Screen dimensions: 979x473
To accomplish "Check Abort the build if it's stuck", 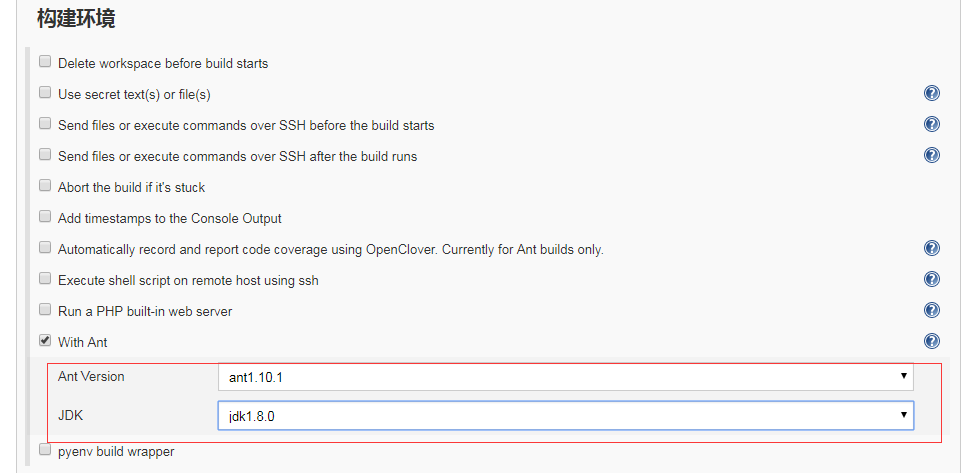I will 45,186.
